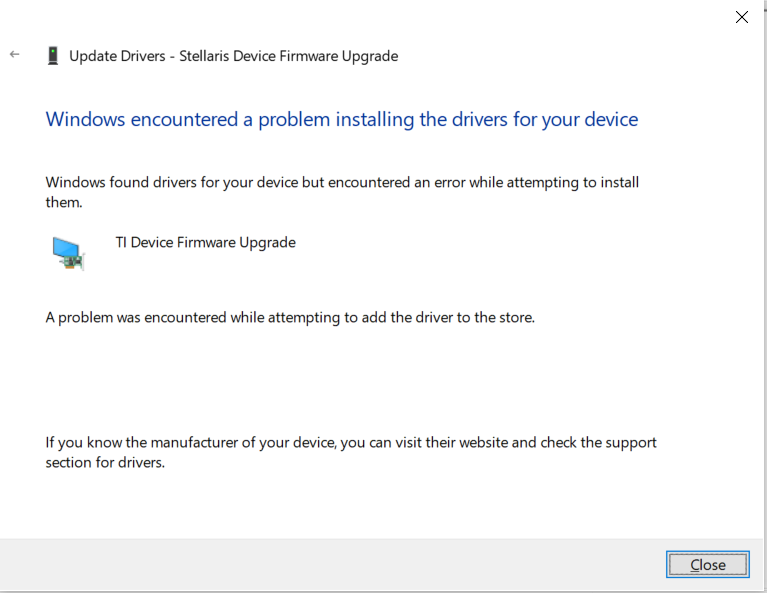The height and width of the screenshot is (593, 767).
Task: Click the word "store" in the error message
Action: point(514,318)
